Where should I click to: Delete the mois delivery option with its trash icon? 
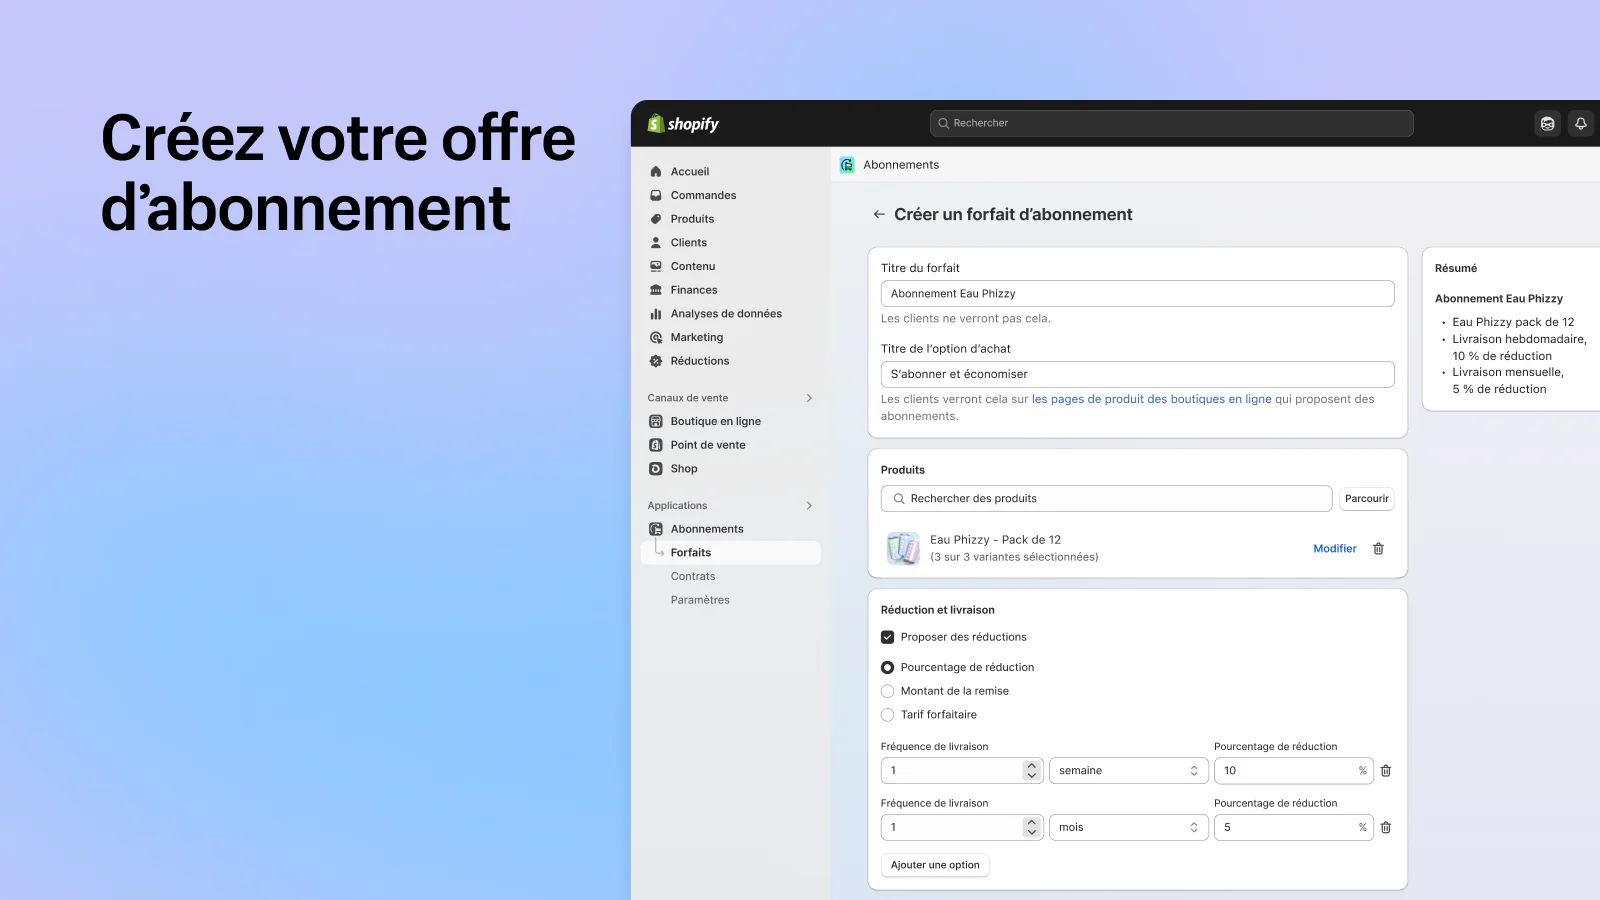(x=1386, y=828)
